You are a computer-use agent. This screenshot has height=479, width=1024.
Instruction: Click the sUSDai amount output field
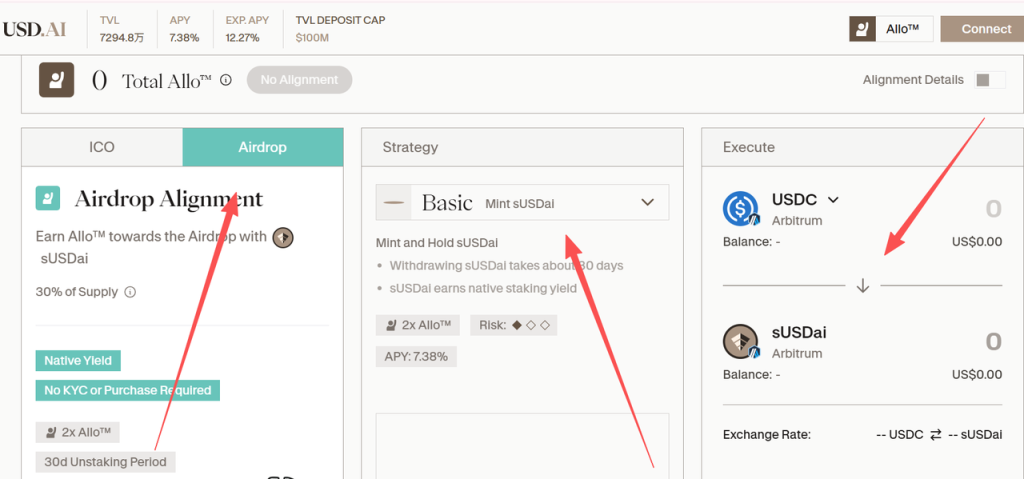992,342
